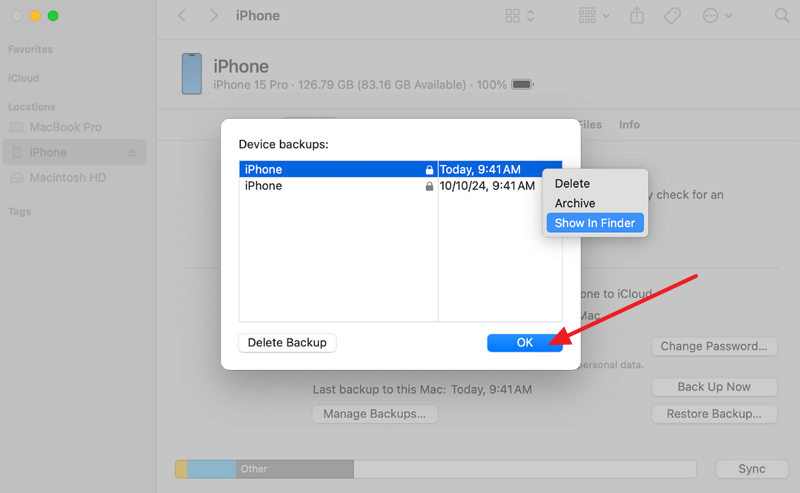Confirm the dialog with OK
This screenshot has width=800, height=493.
pos(524,342)
